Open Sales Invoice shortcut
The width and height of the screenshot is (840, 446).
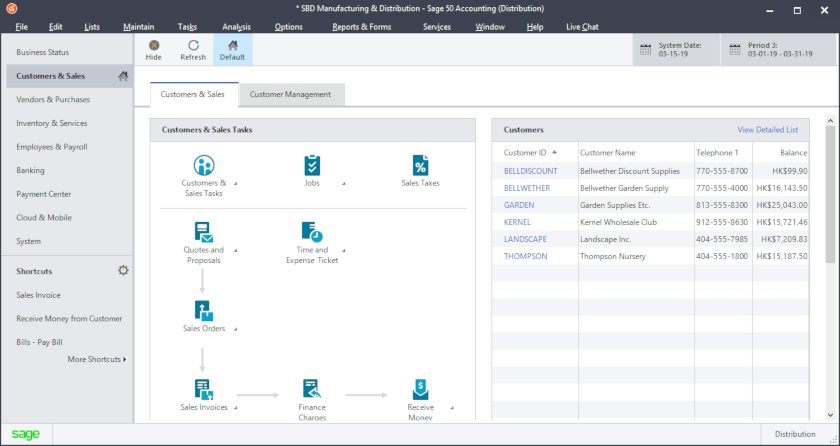[38, 295]
